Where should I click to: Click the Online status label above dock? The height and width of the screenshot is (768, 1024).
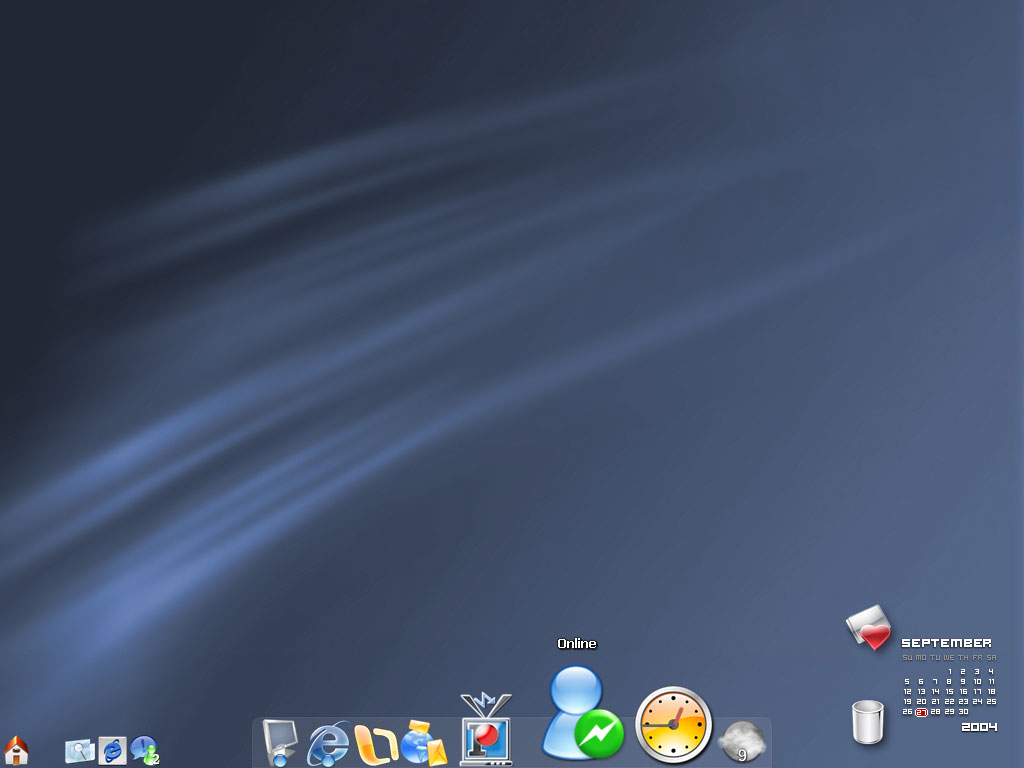click(x=577, y=644)
